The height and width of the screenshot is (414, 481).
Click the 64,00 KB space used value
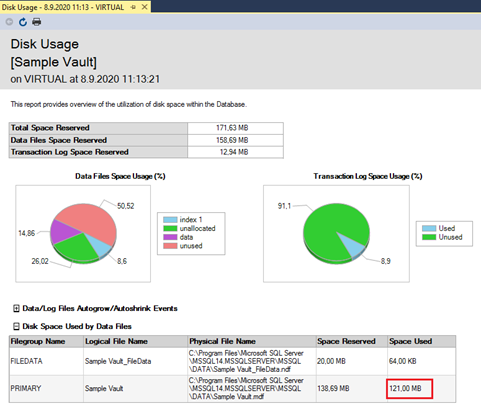pyautogui.click(x=402, y=361)
